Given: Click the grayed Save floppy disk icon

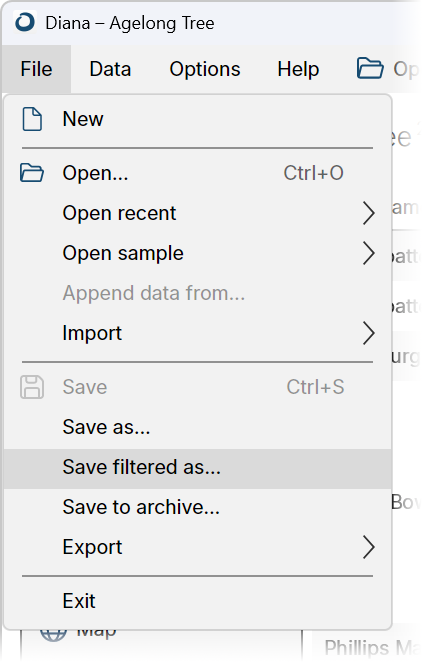Looking at the screenshot, I should (32, 387).
